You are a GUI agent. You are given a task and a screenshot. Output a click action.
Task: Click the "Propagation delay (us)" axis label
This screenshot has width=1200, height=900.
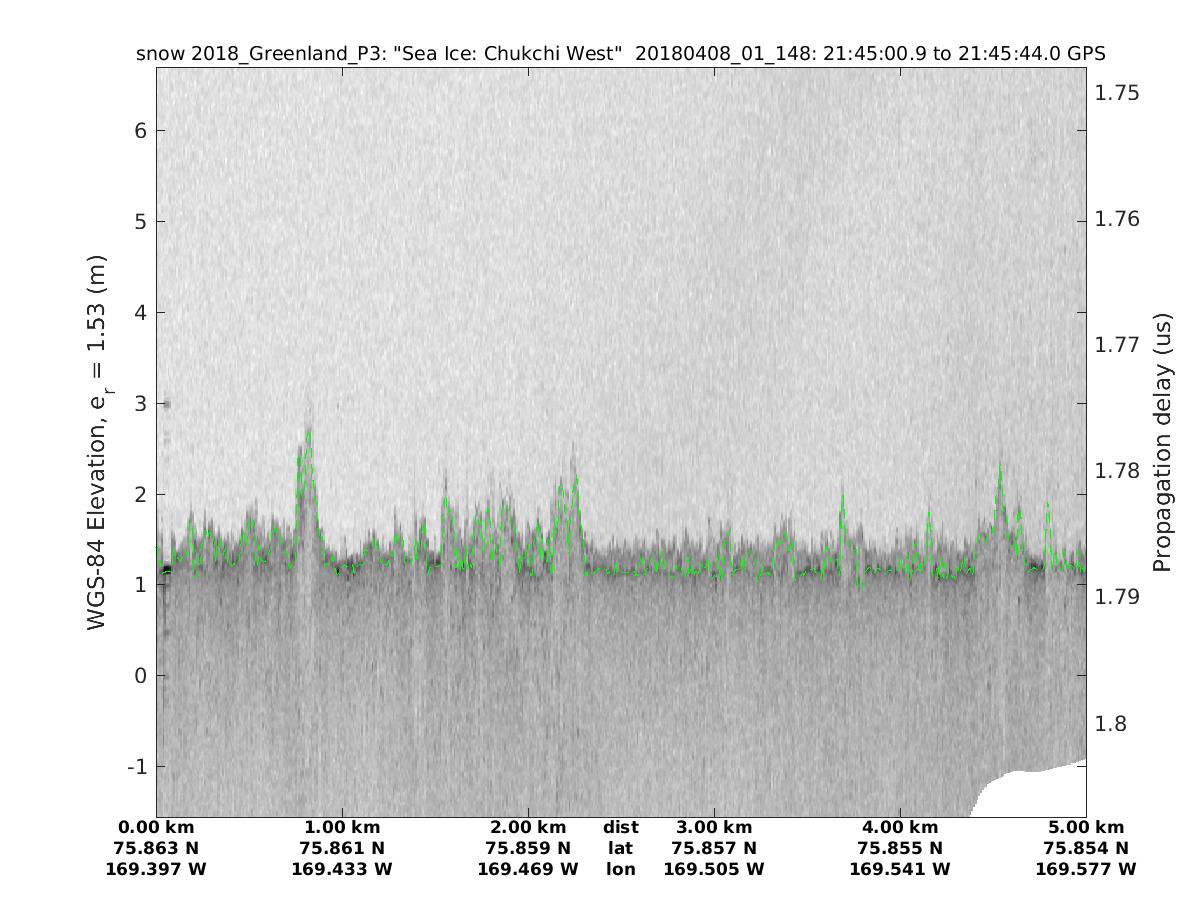click(1161, 442)
